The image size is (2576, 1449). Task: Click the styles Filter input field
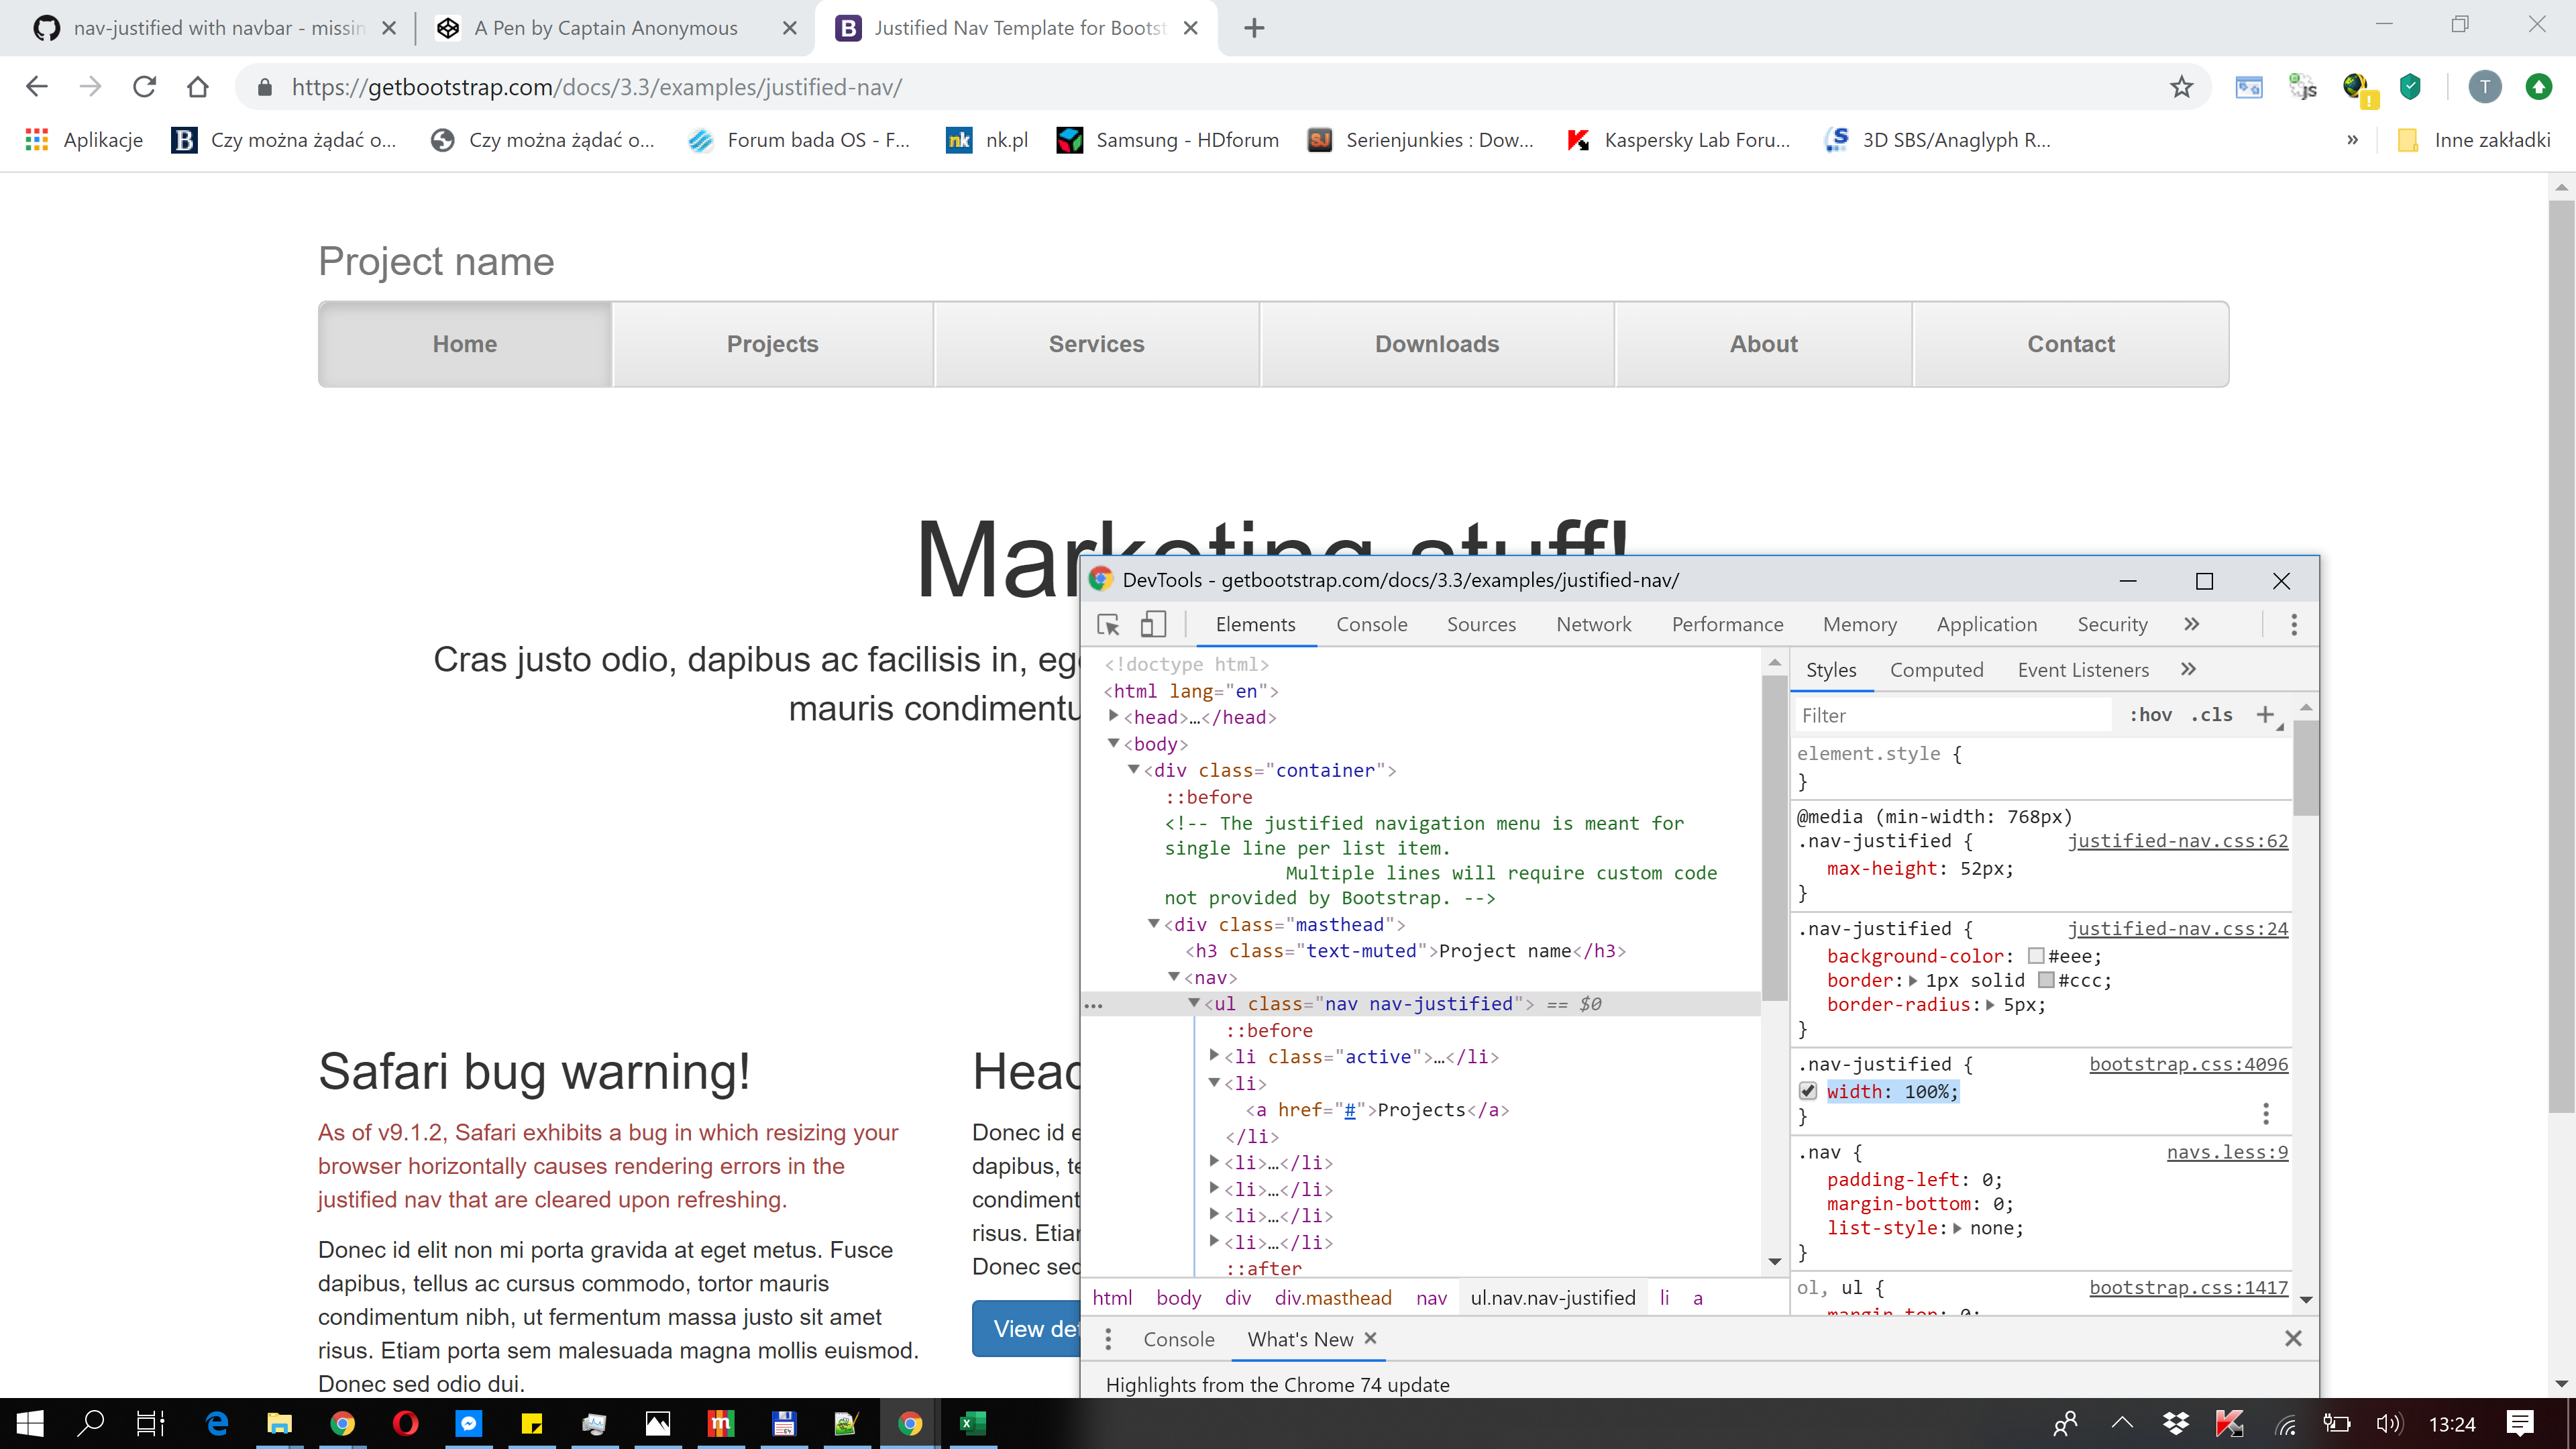(1950, 715)
